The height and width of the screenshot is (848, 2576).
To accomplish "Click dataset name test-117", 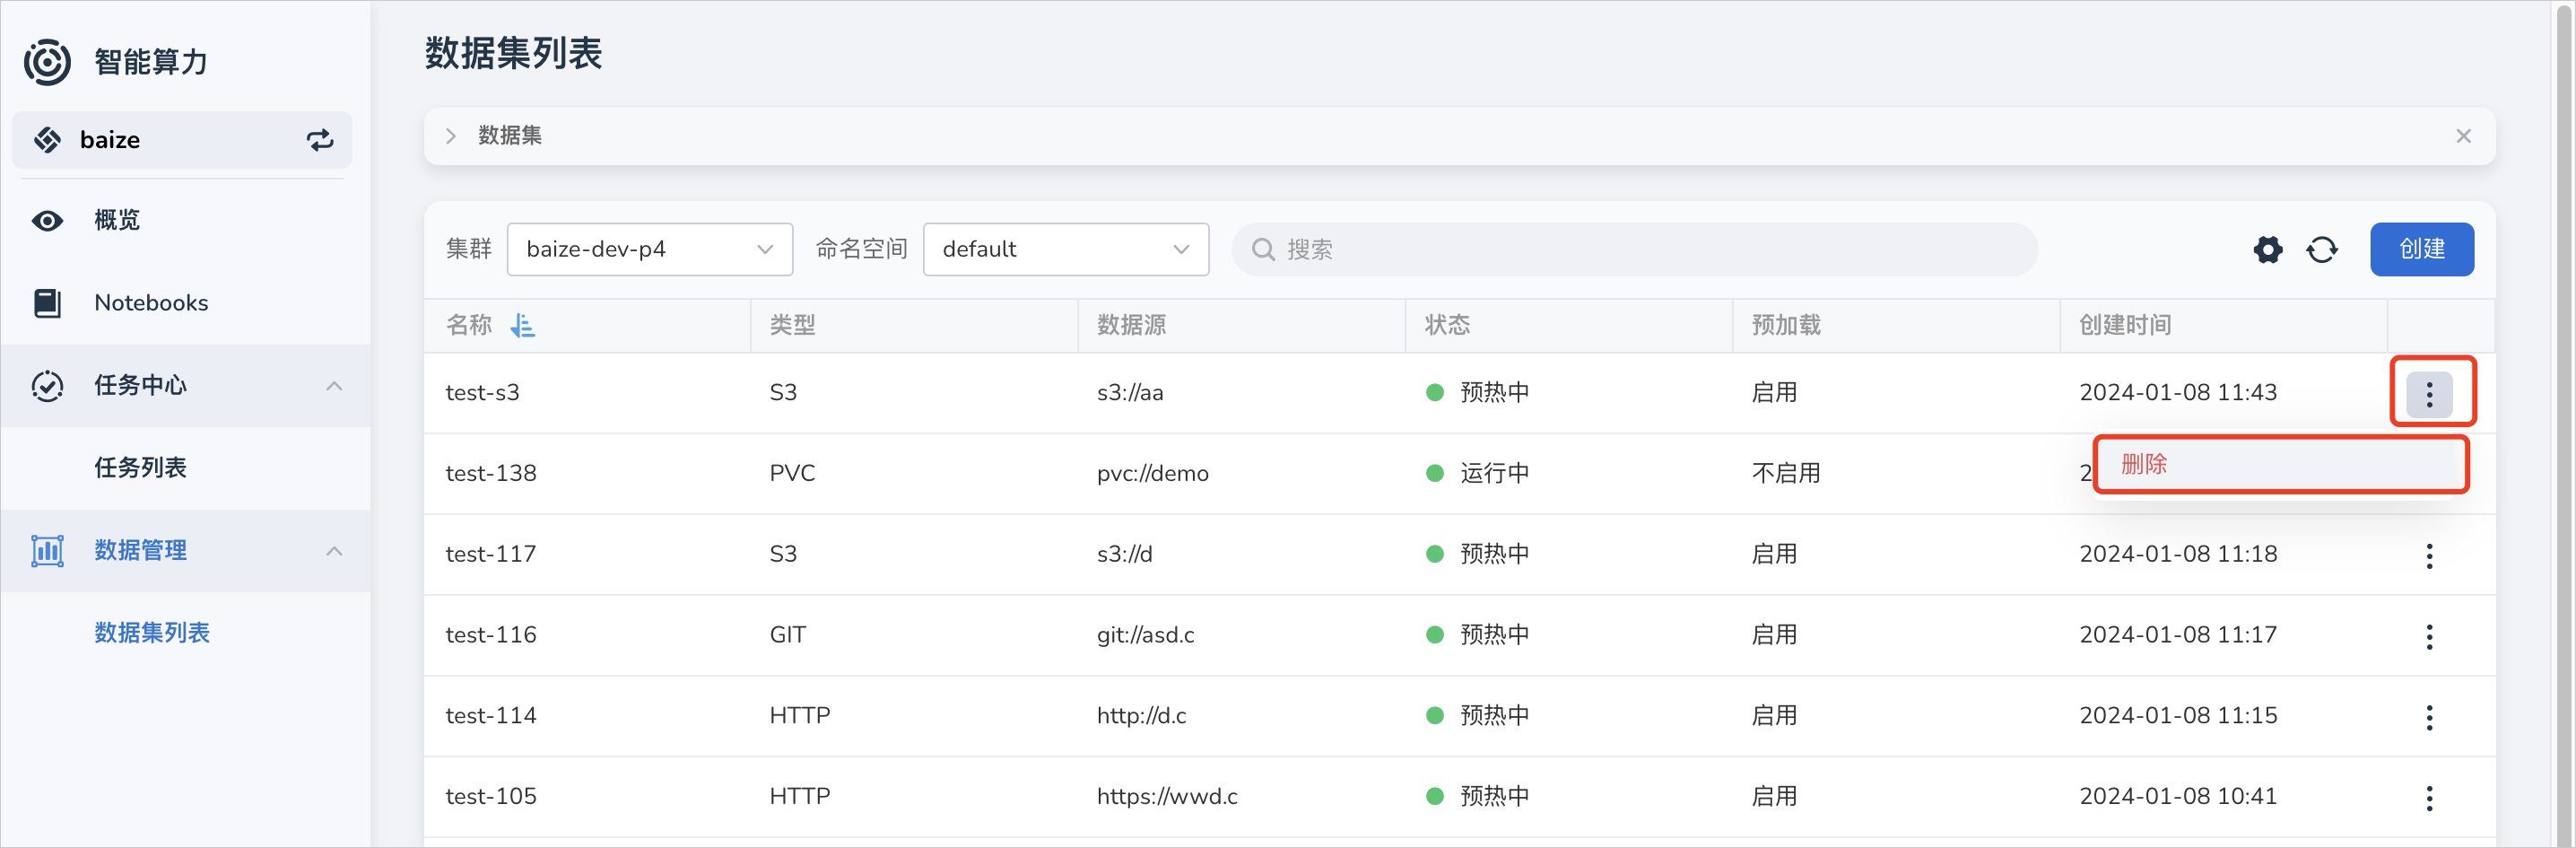I will (x=491, y=555).
